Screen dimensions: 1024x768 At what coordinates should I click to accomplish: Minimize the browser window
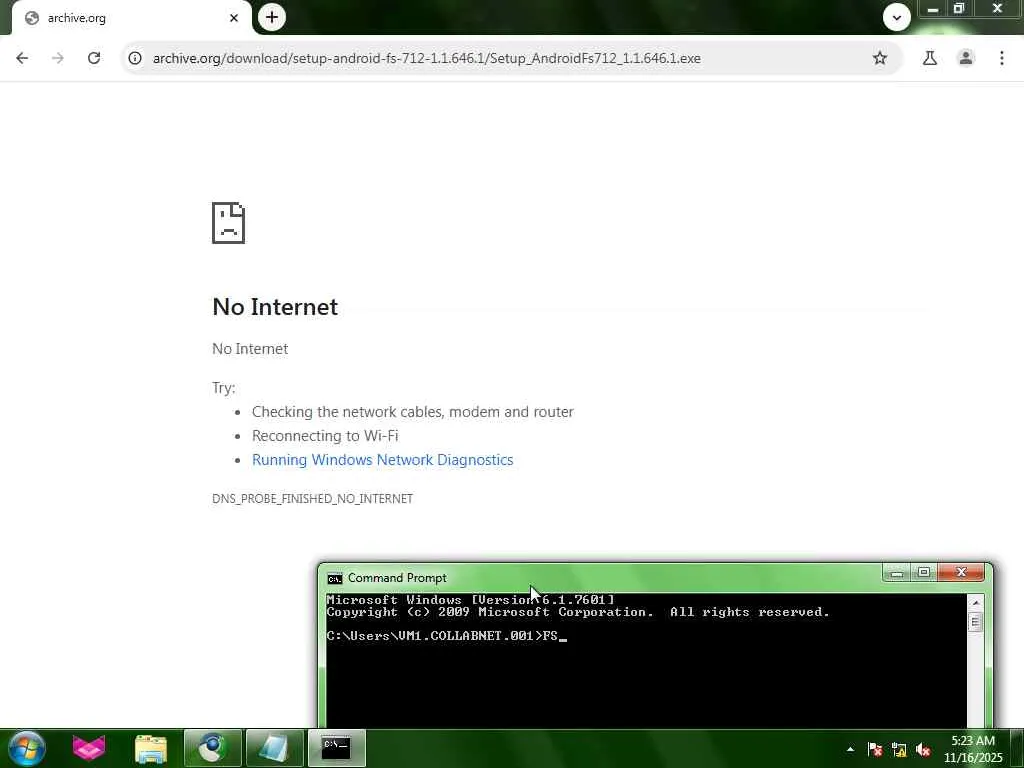(933, 8)
